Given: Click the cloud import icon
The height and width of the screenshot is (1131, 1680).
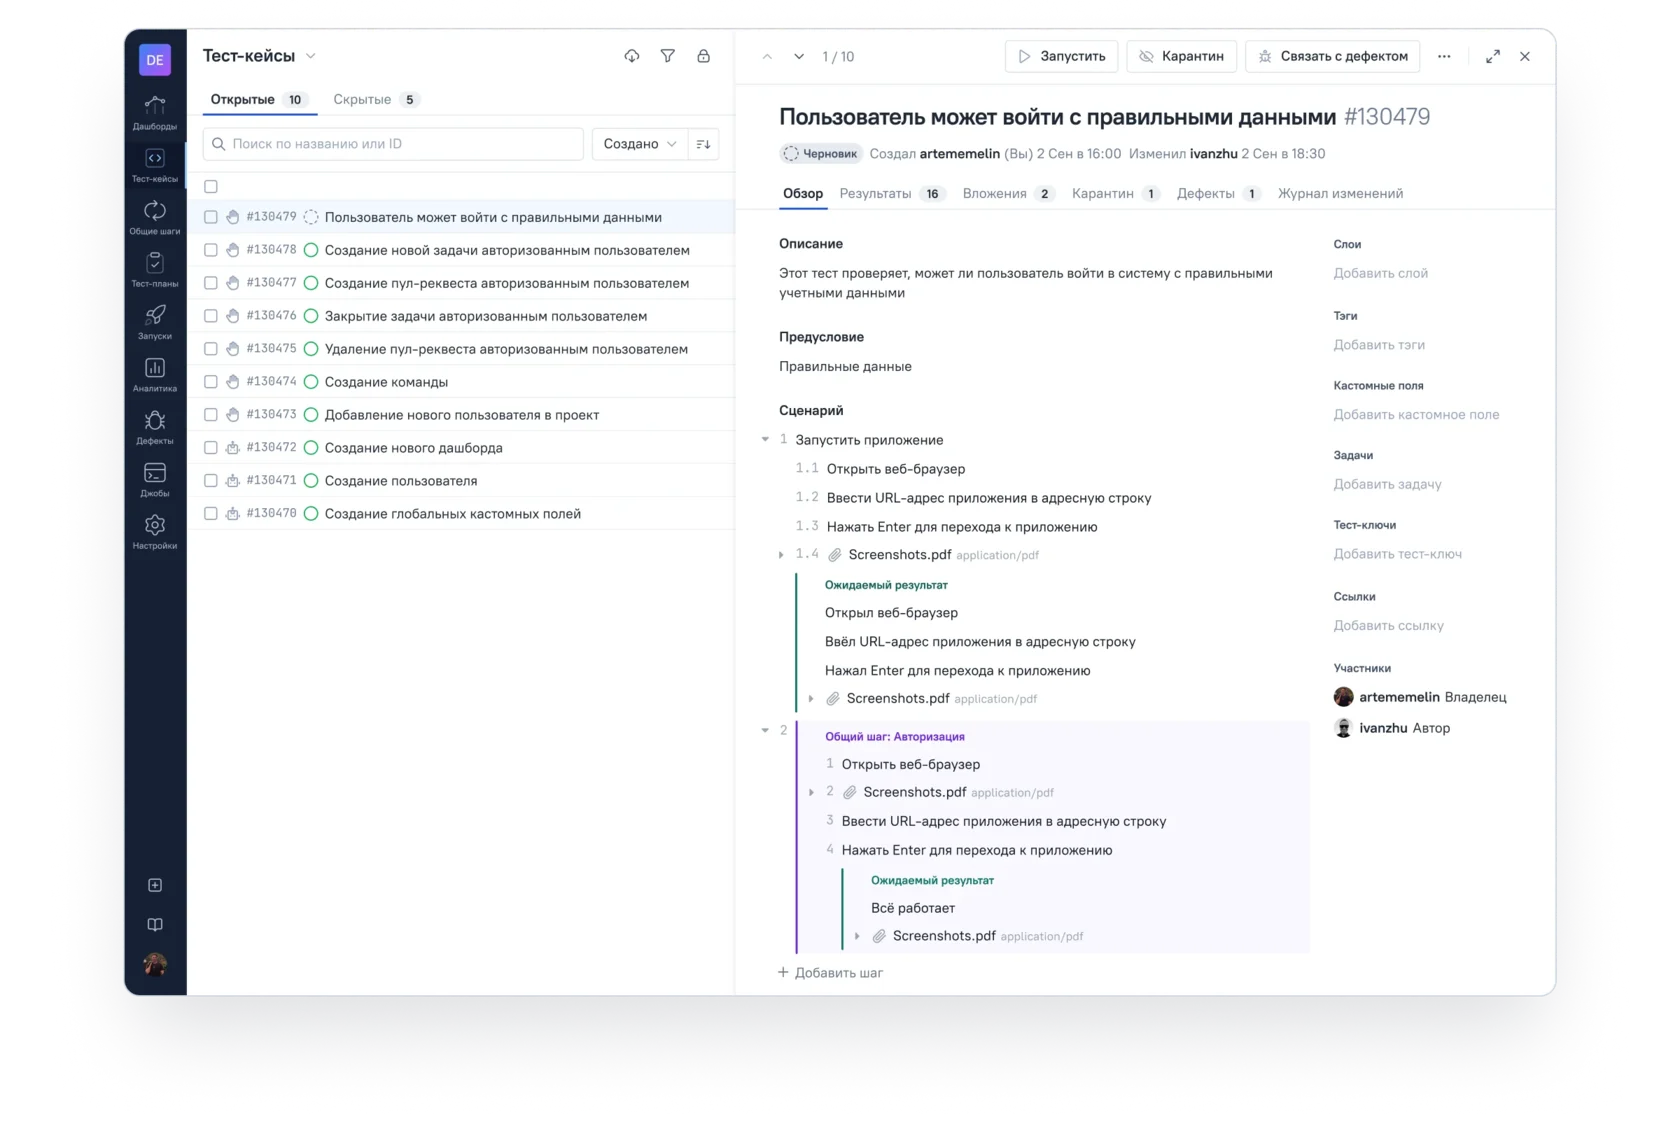Looking at the screenshot, I should click(632, 56).
